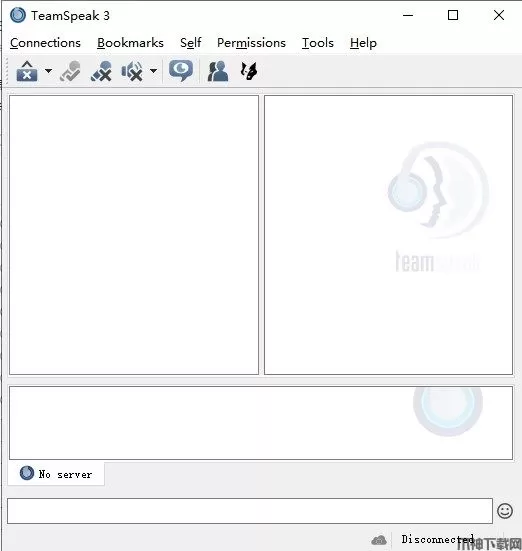Click the Disconnected status text
The width and height of the screenshot is (522, 551).
pyautogui.click(x=438, y=539)
